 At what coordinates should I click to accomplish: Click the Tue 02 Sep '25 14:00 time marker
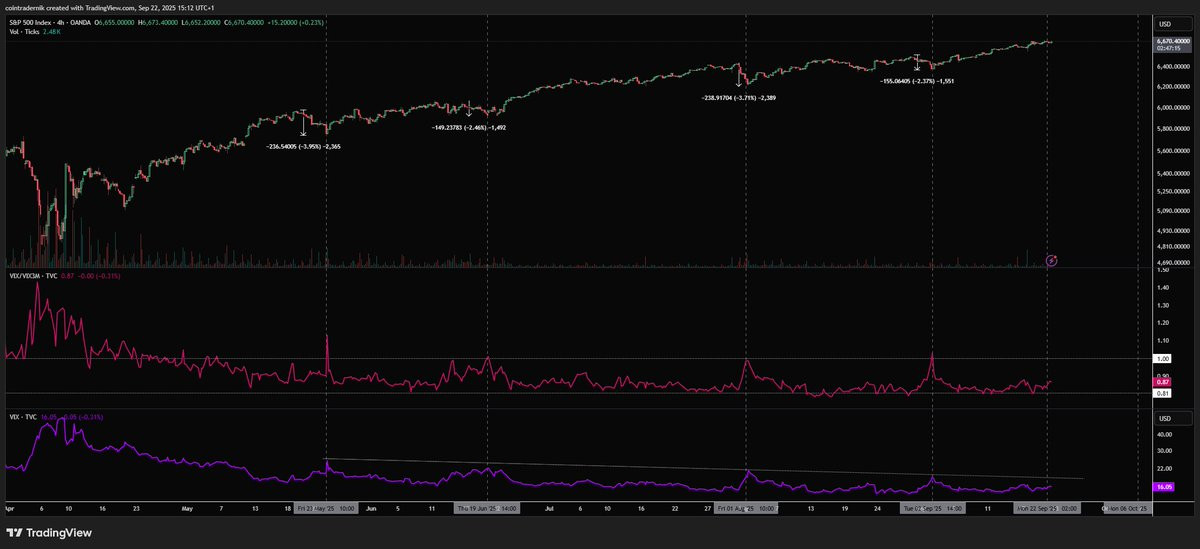pos(932,508)
